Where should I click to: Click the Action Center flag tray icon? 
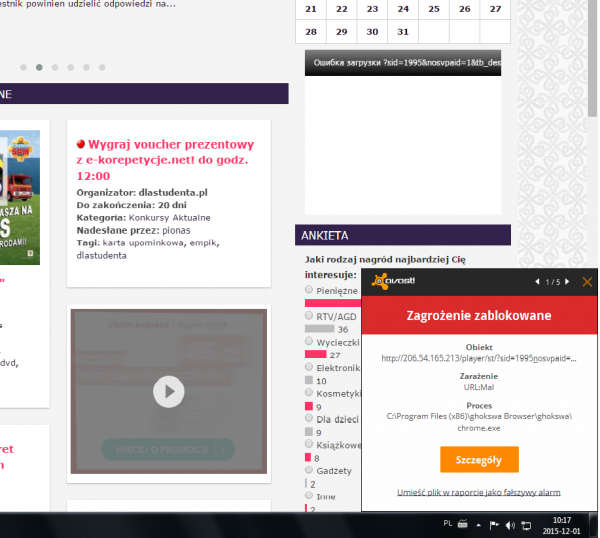coord(493,525)
